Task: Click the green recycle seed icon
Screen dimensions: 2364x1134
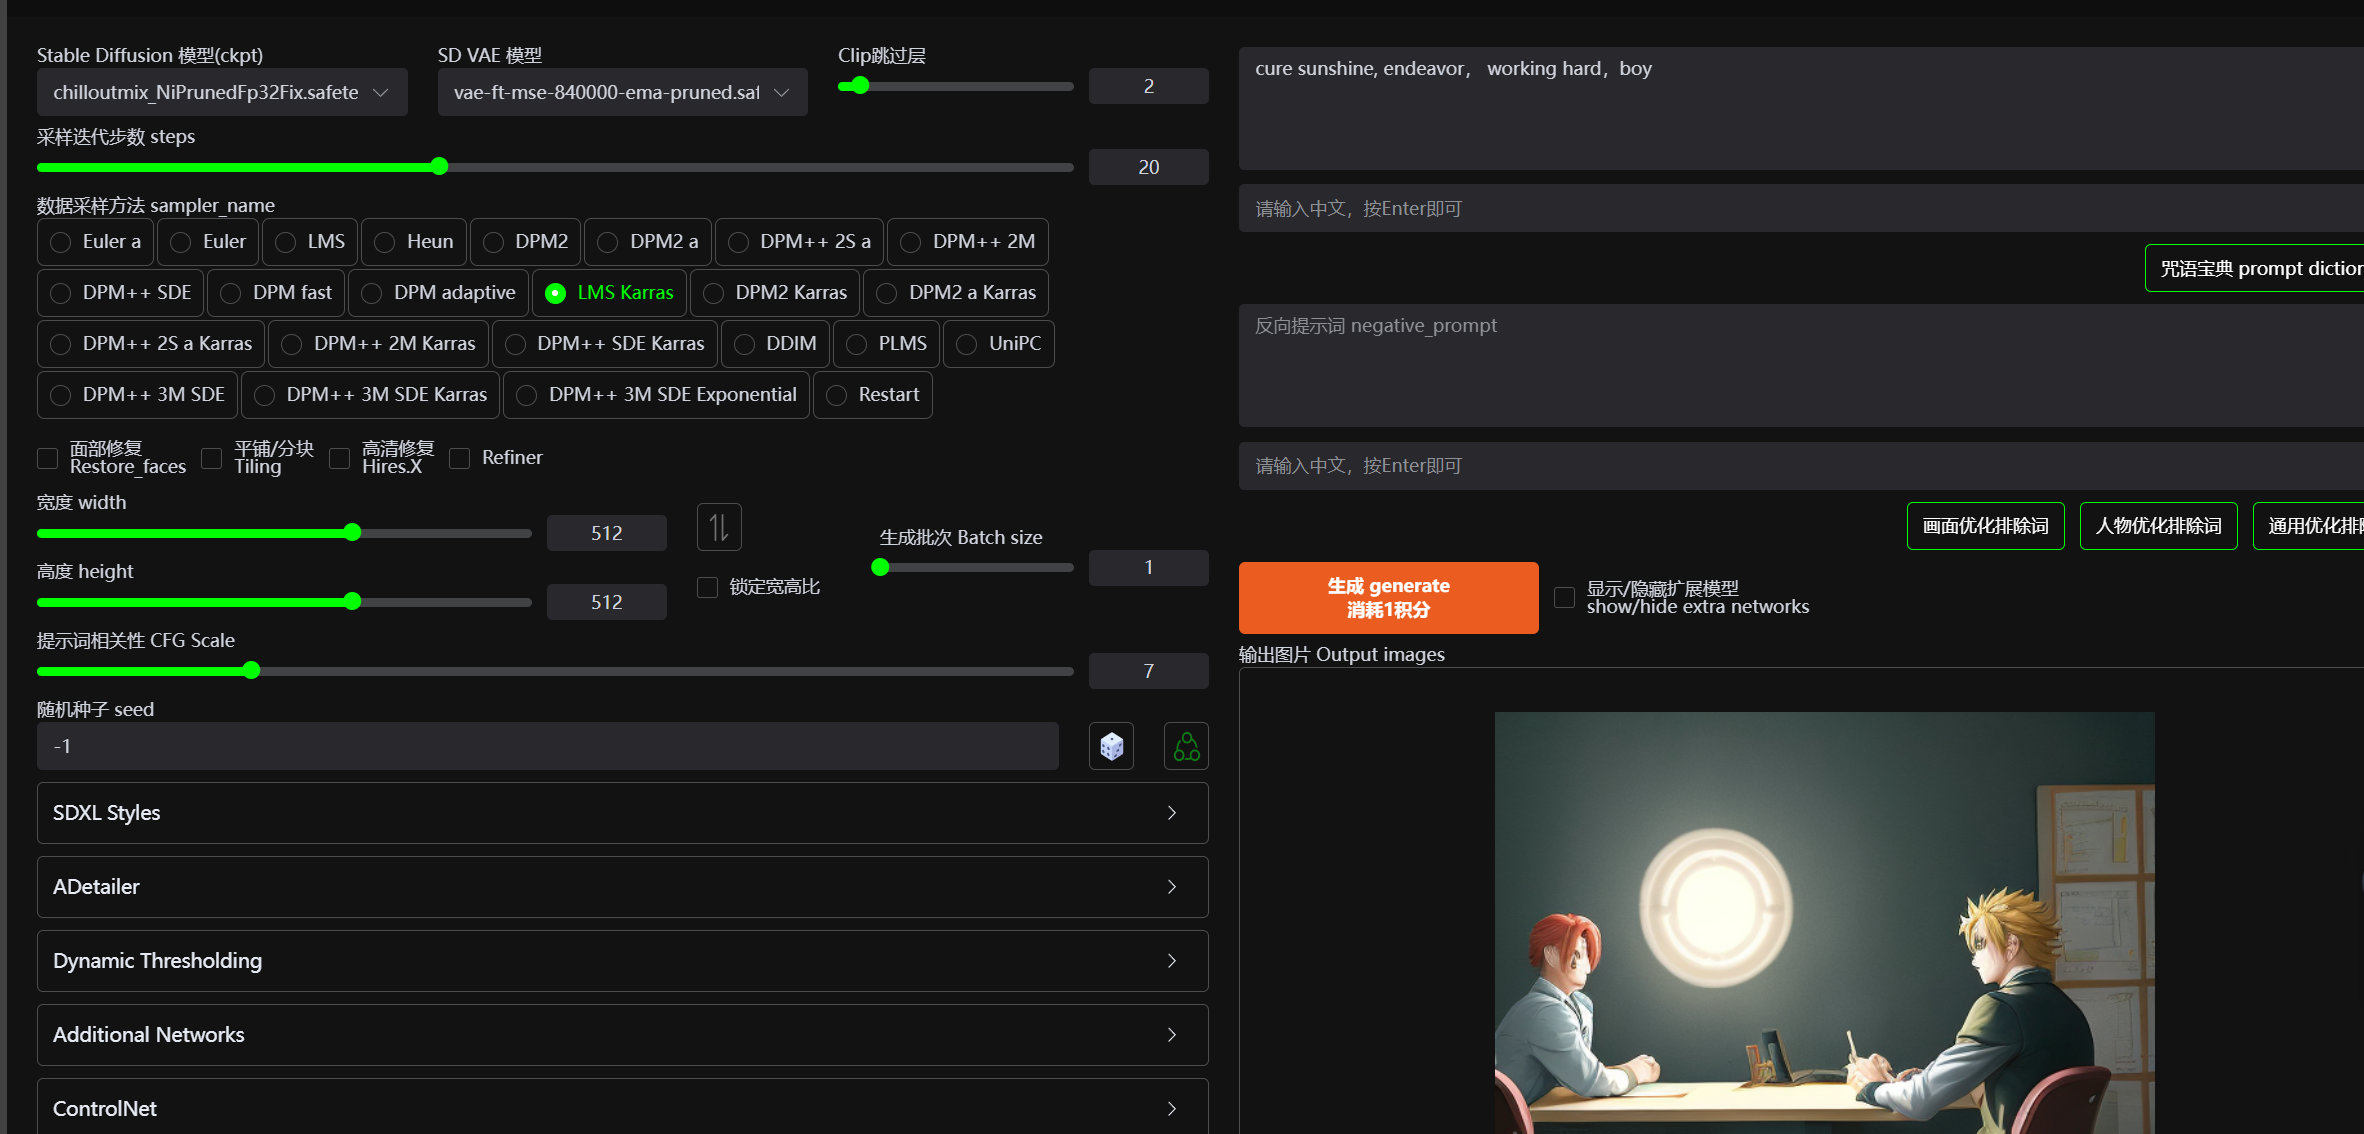Action: (1186, 746)
